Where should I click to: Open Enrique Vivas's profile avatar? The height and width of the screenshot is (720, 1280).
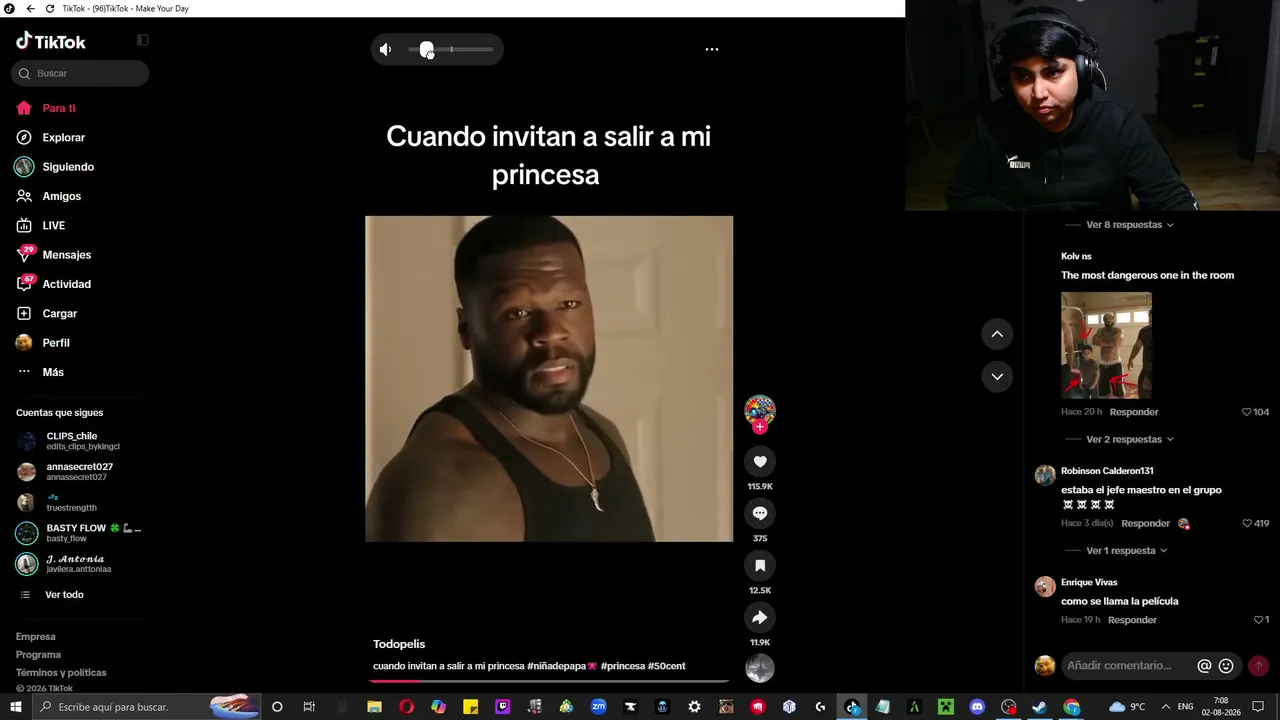click(1045, 587)
